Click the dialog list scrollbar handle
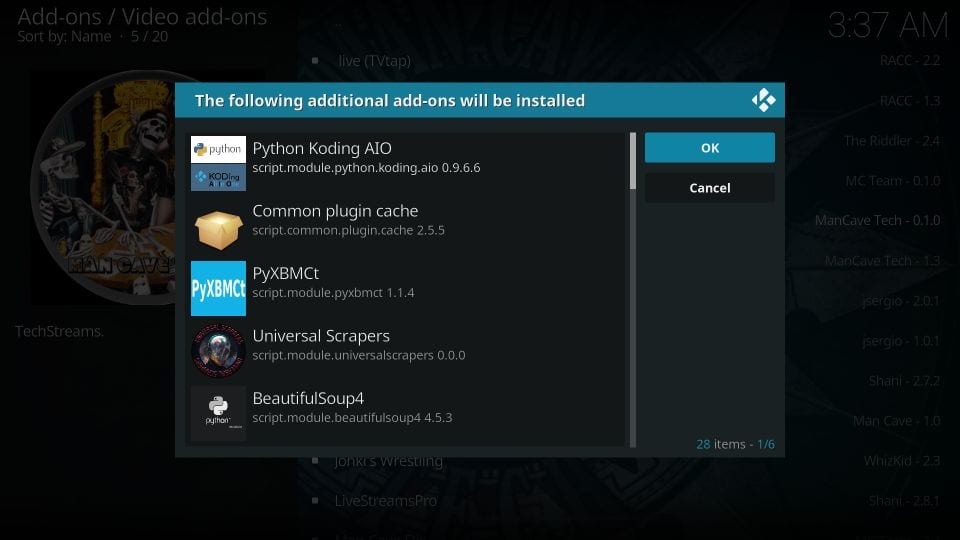Image resolution: width=960 pixels, height=540 pixels. pos(632,161)
